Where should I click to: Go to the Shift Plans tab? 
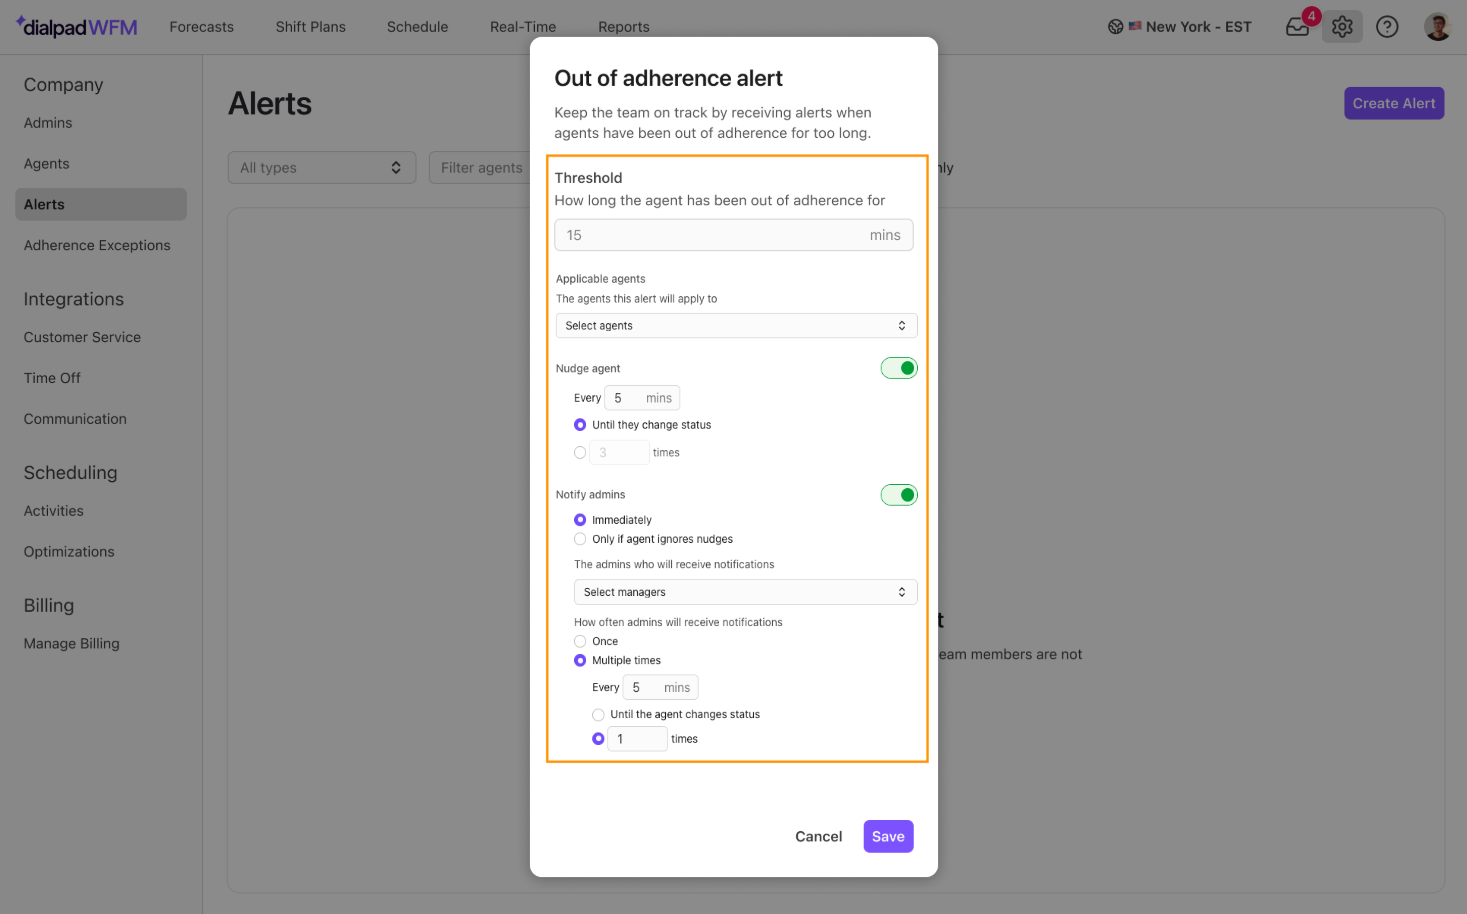311,27
